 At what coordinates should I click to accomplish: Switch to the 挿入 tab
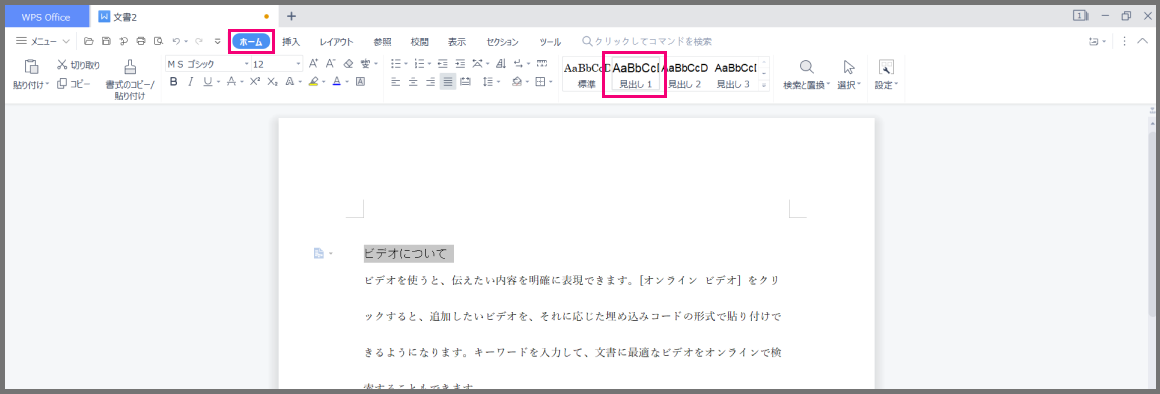point(291,42)
